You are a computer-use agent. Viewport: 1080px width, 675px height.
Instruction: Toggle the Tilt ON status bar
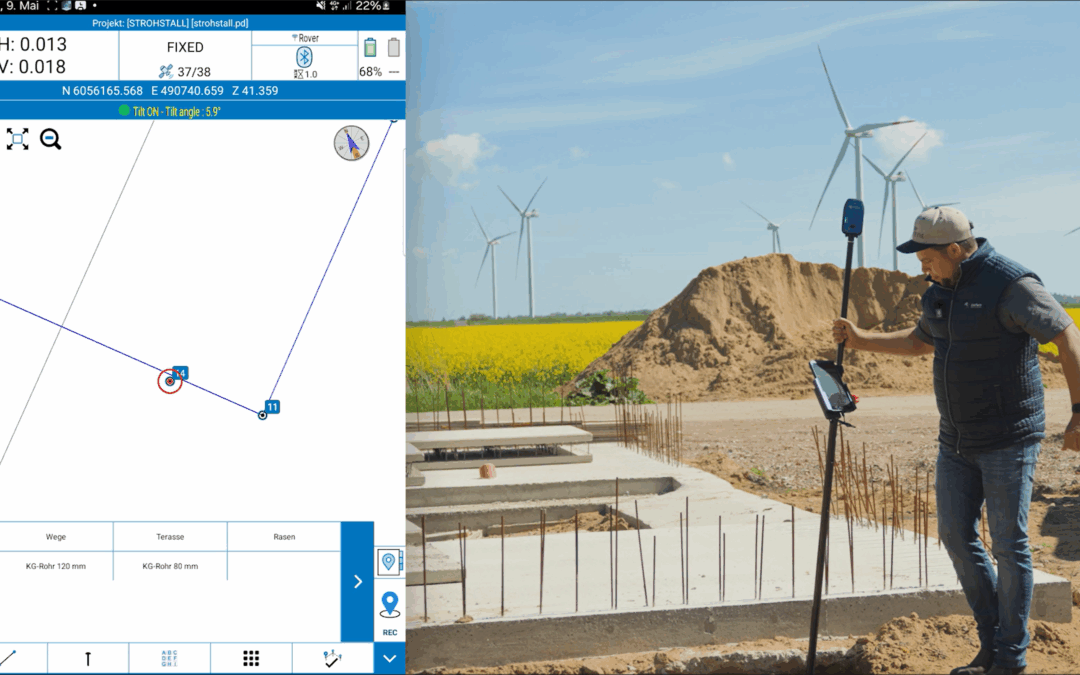202,111
